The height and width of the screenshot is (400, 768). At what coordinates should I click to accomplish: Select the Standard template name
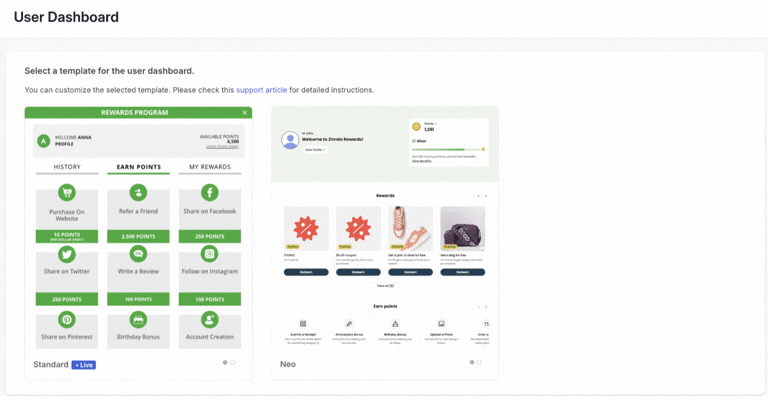(51, 364)
